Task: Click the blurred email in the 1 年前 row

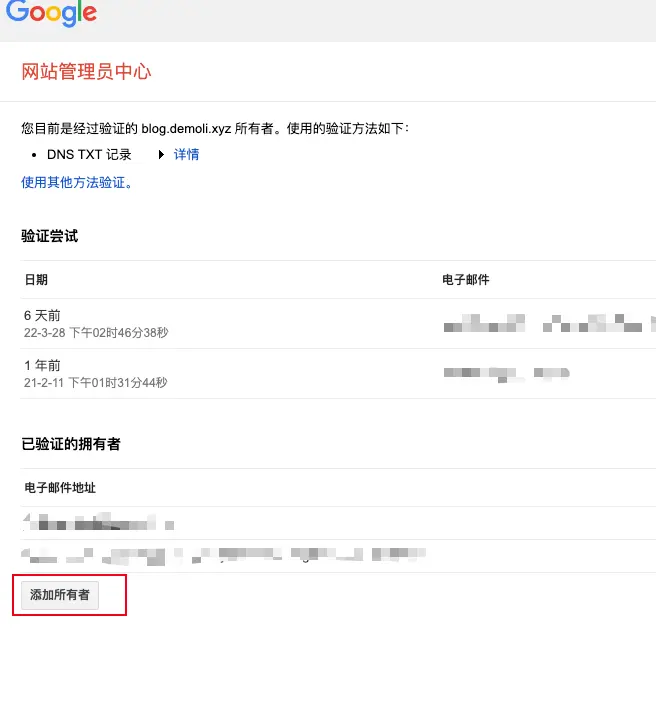Action: [x=506, y=374]
